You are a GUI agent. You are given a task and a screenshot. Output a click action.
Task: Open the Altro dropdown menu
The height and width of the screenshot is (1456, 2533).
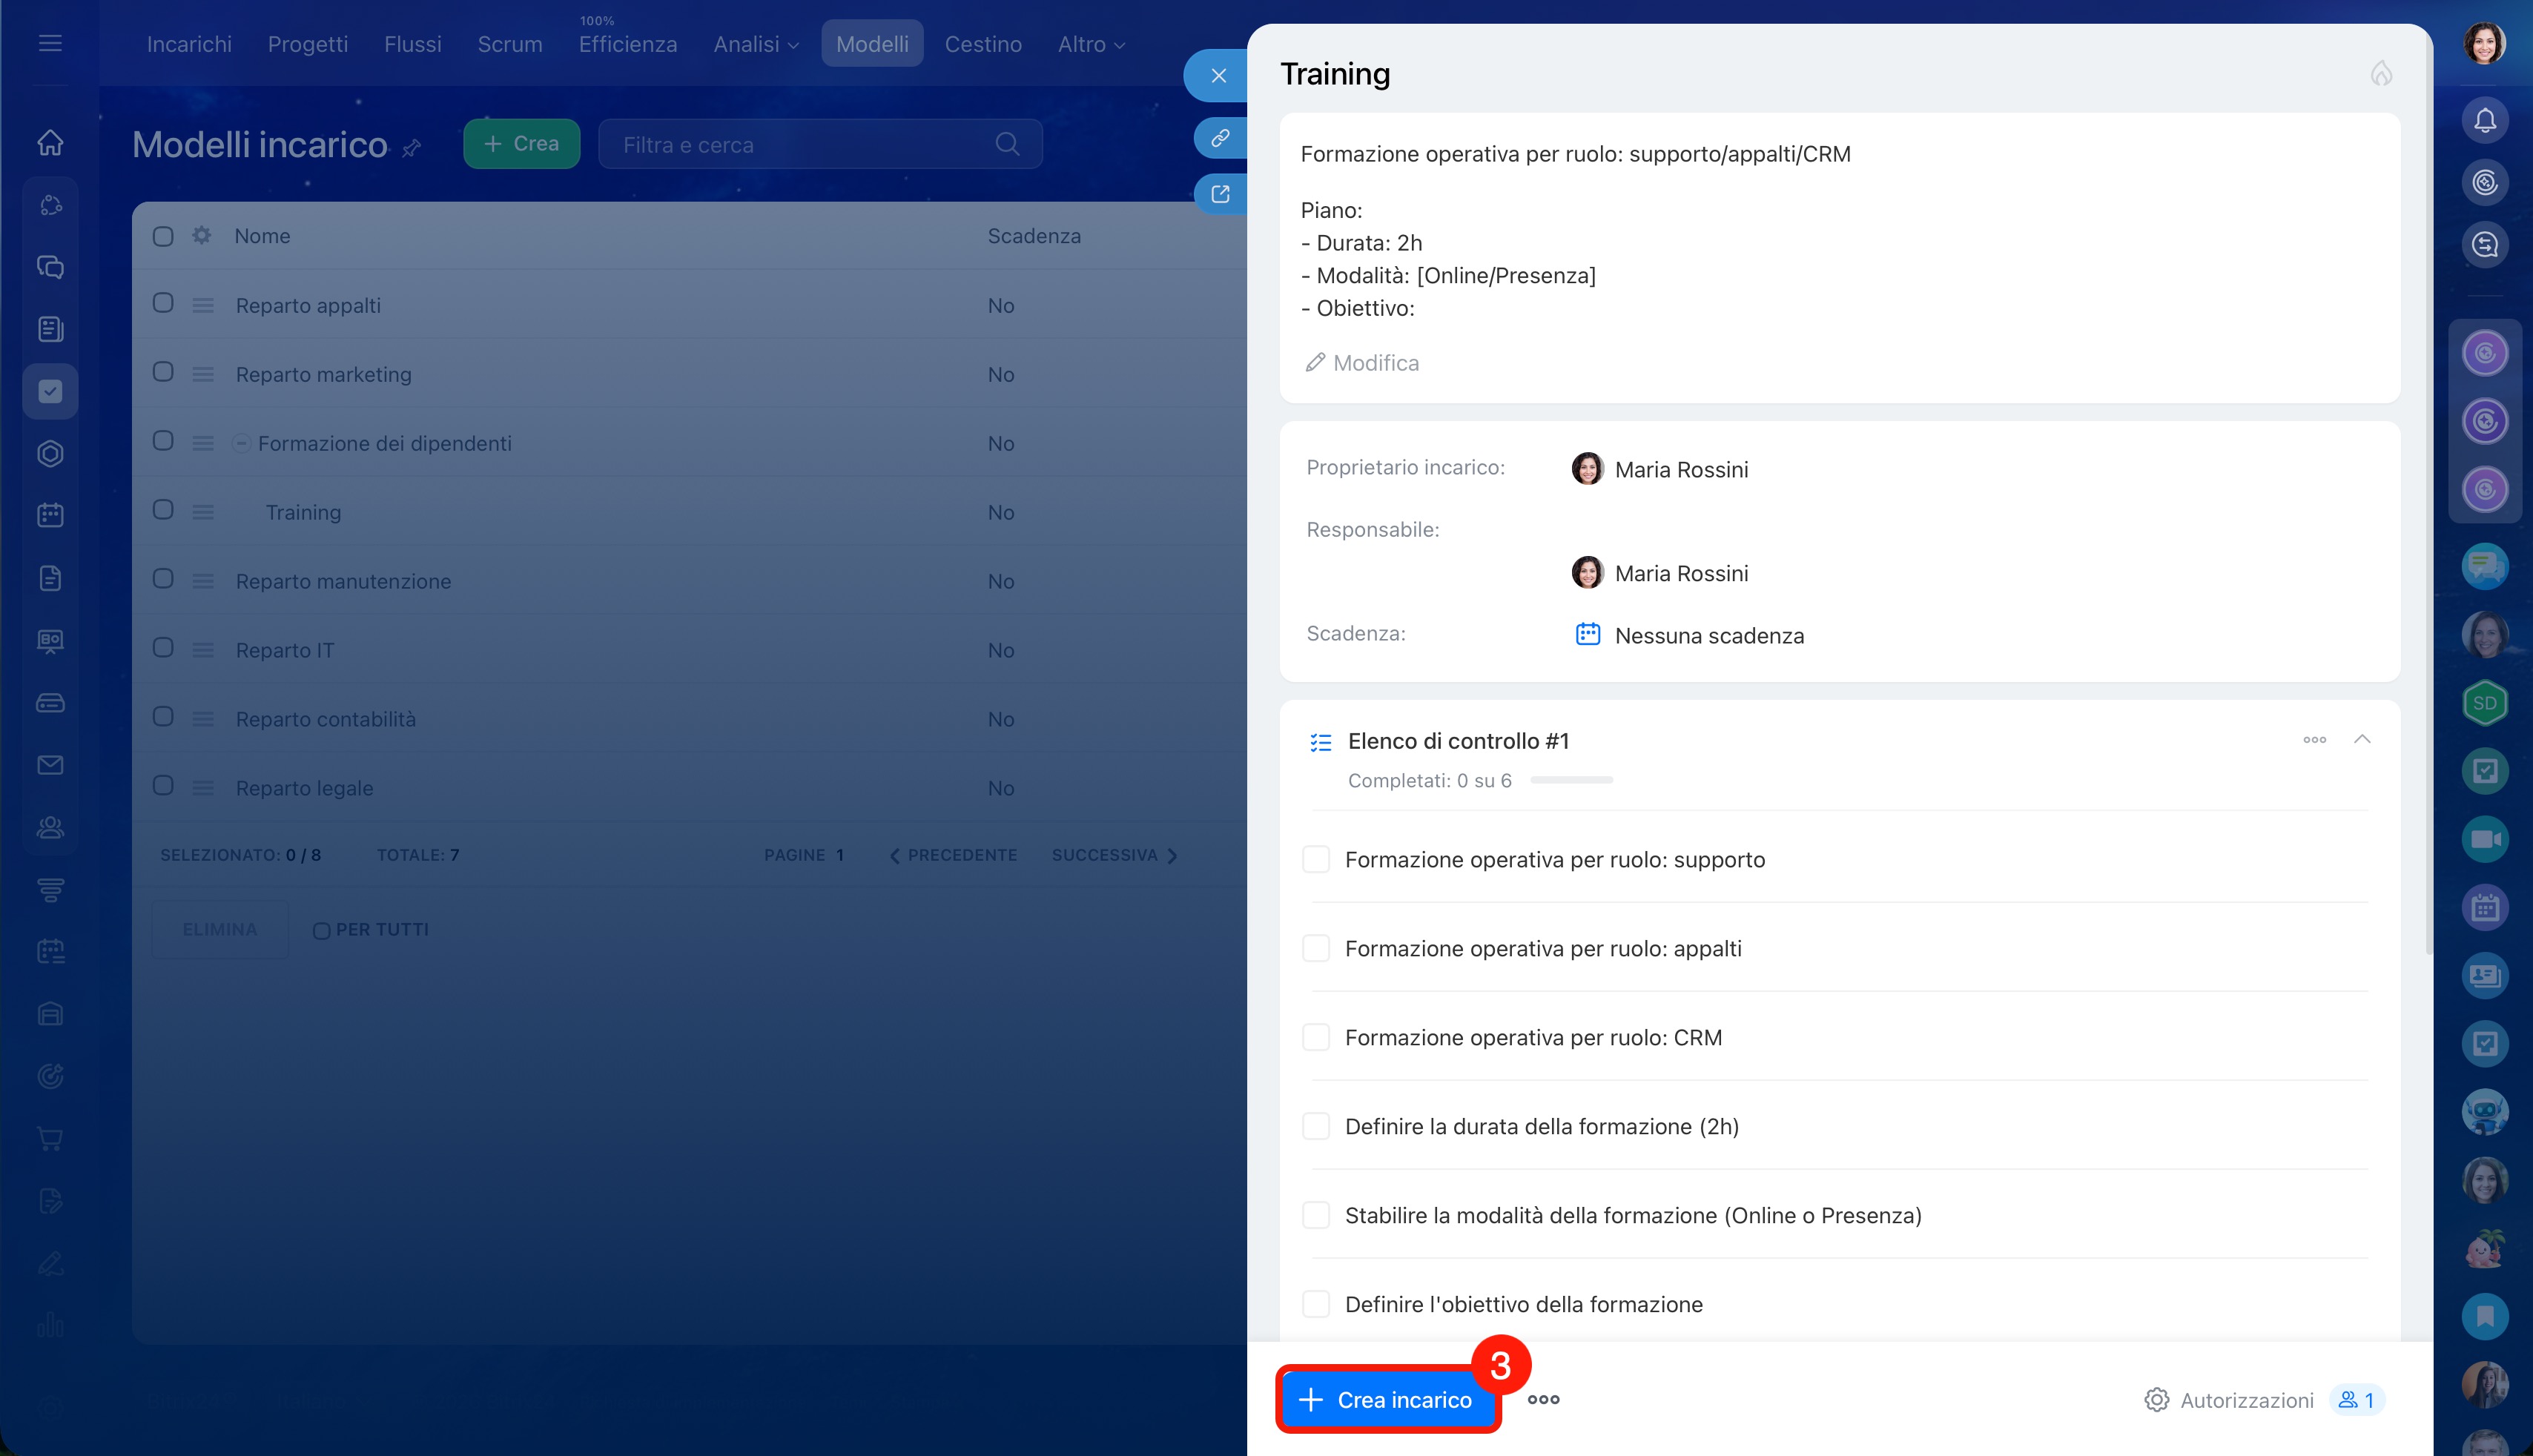[1091, 44]
